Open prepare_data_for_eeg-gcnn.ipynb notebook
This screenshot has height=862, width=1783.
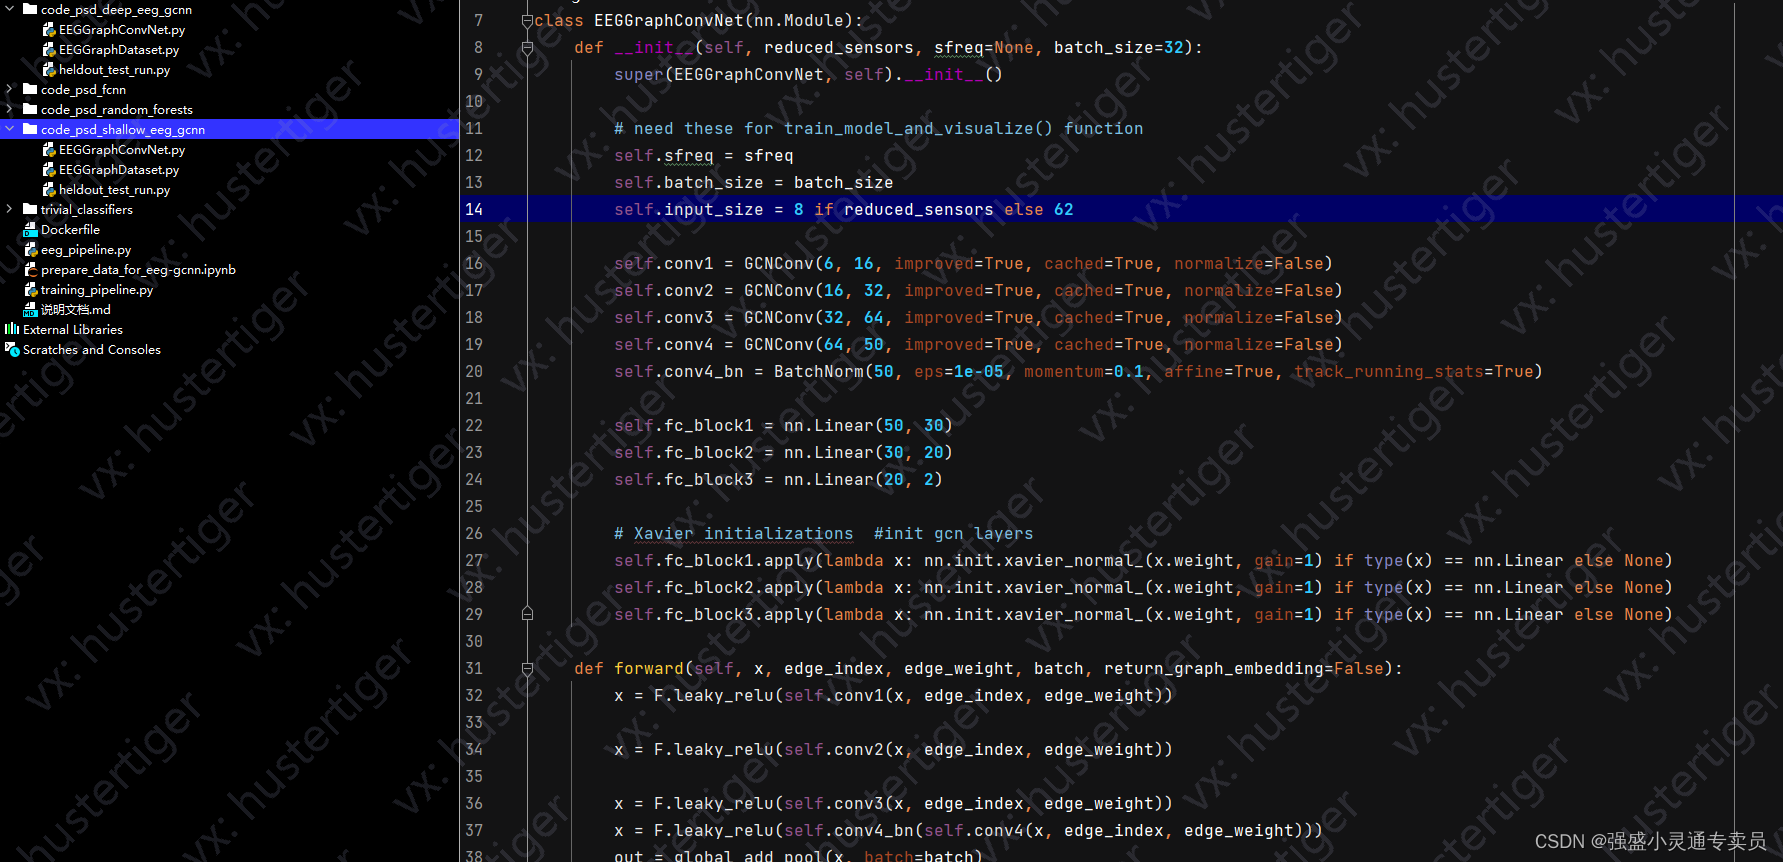(138, 269)
